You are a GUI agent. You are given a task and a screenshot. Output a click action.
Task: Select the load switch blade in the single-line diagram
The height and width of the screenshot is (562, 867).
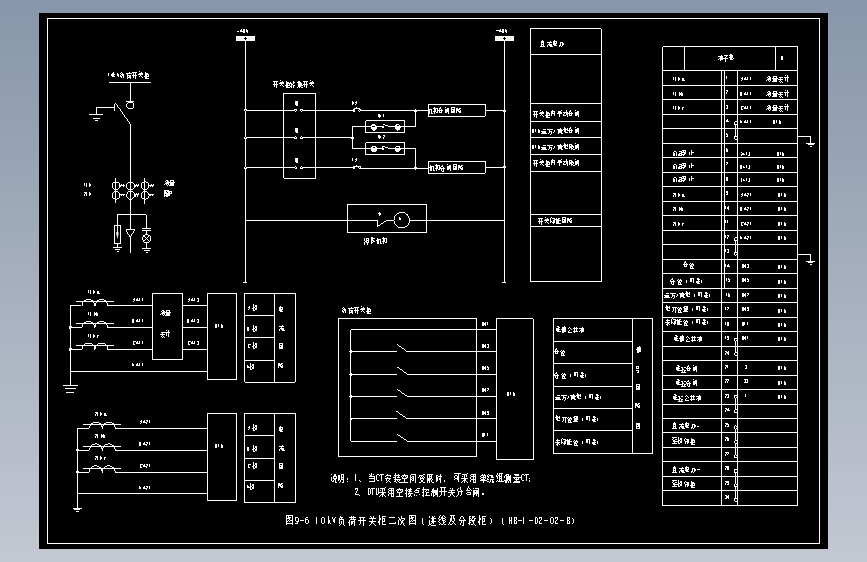pyautogui.click(x=122, y=114)
